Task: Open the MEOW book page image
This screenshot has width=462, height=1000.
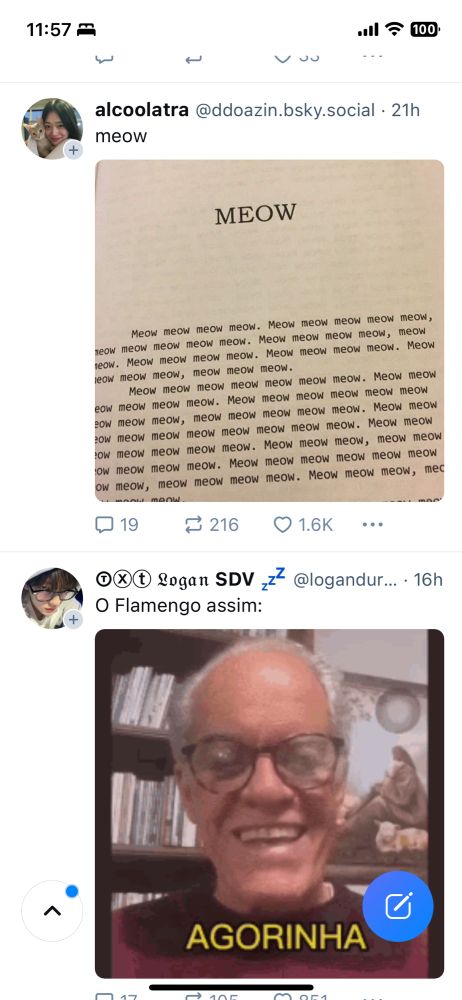Action: [269, 330]
